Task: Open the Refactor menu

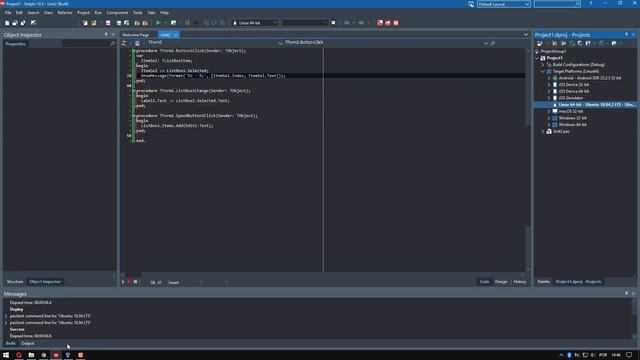Action: (64, 13)
